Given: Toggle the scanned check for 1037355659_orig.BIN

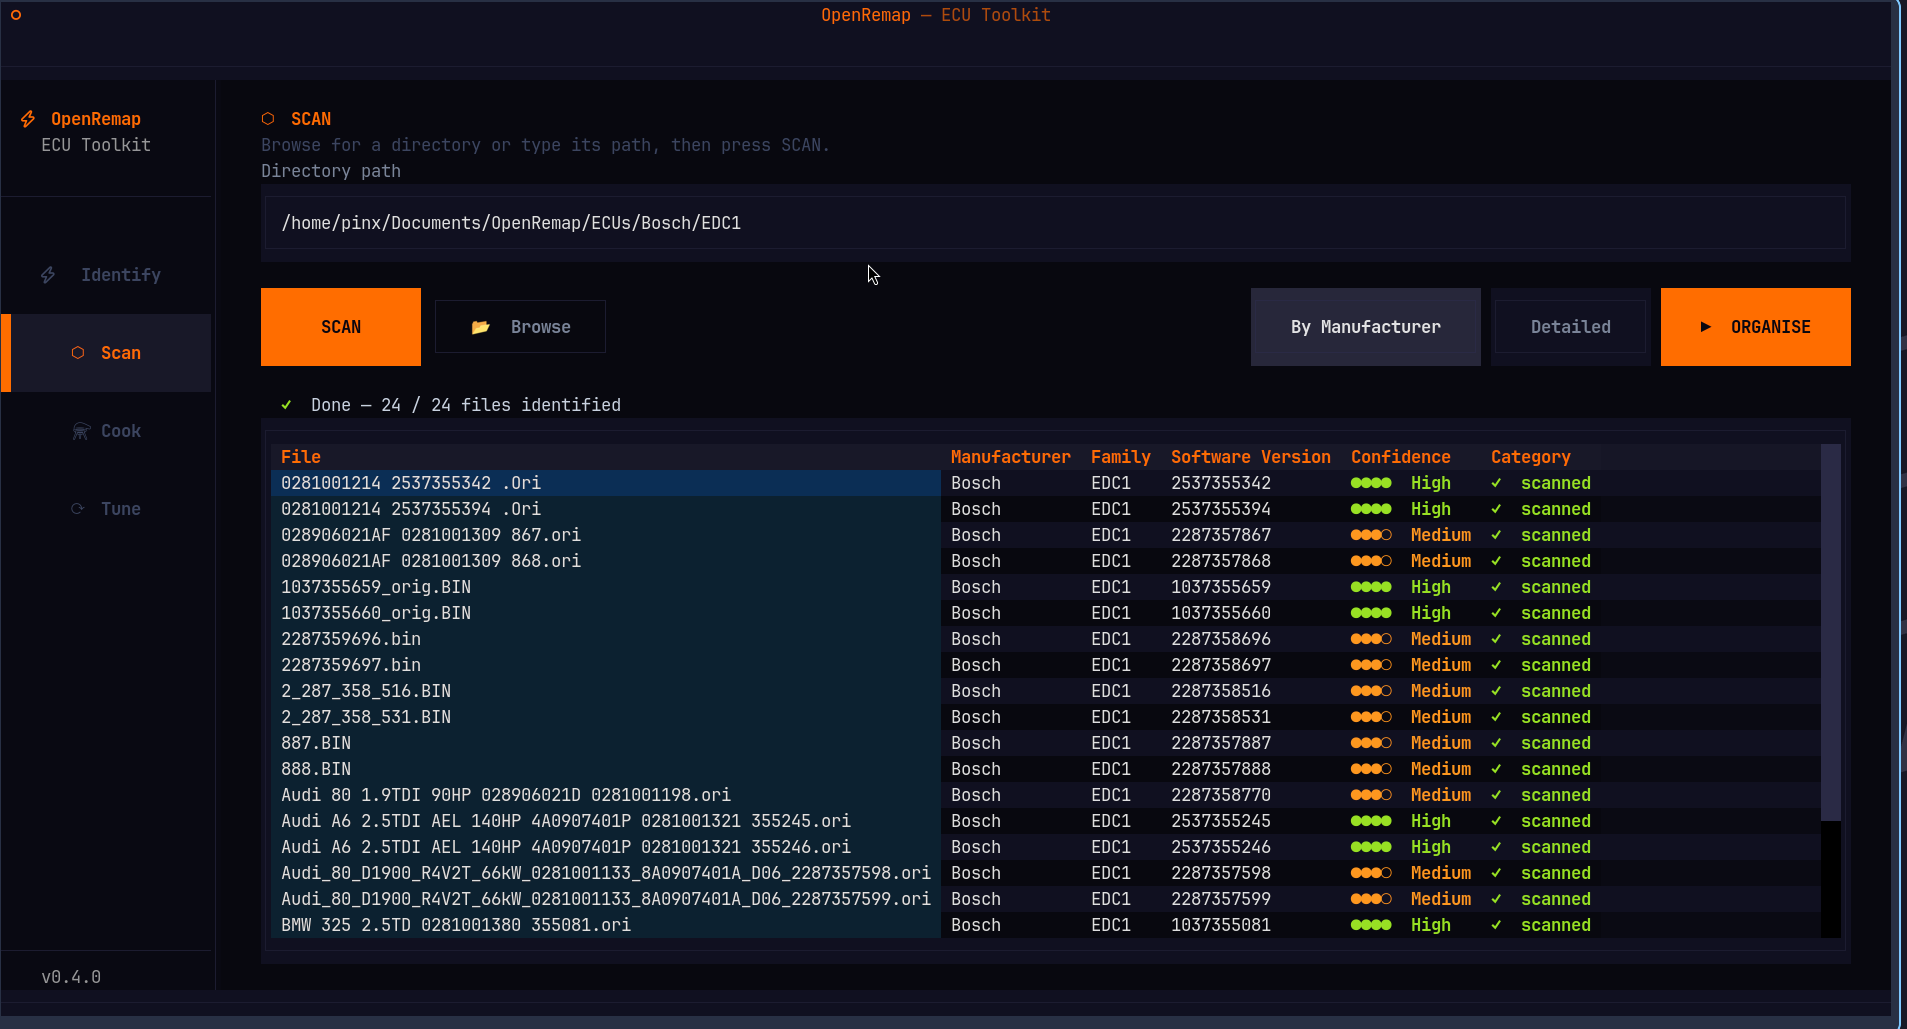Looking at the screenshot, I should pos(1498,587).
